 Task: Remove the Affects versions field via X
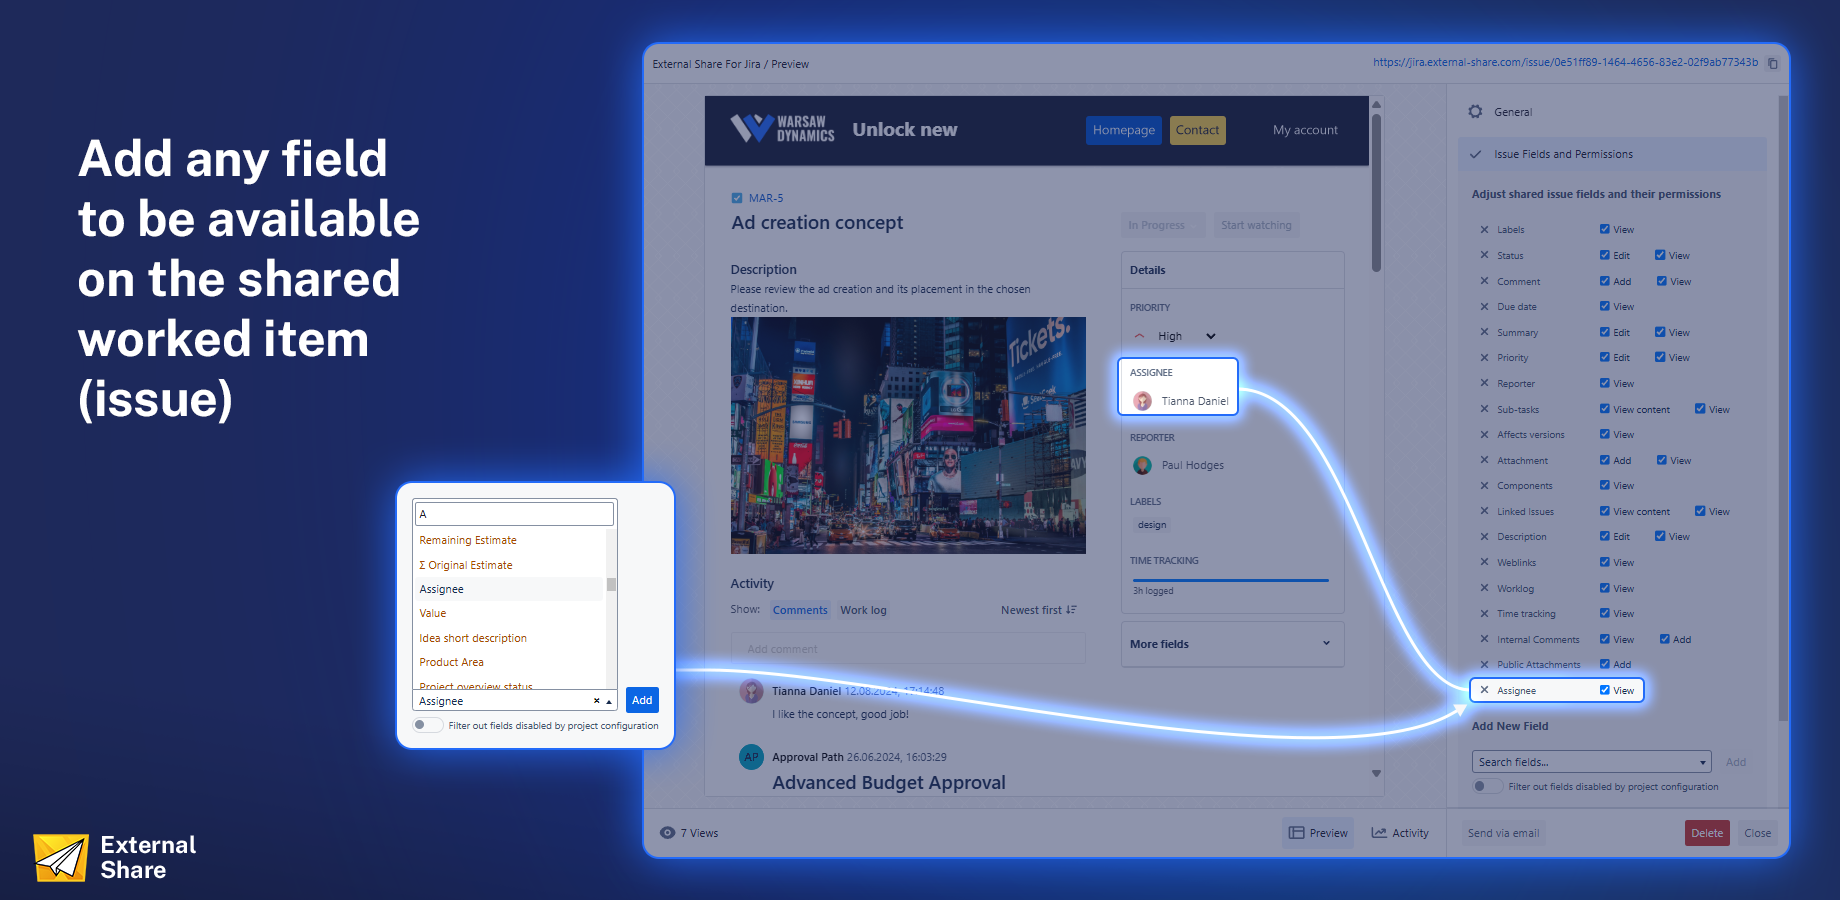click(1484, 434)
